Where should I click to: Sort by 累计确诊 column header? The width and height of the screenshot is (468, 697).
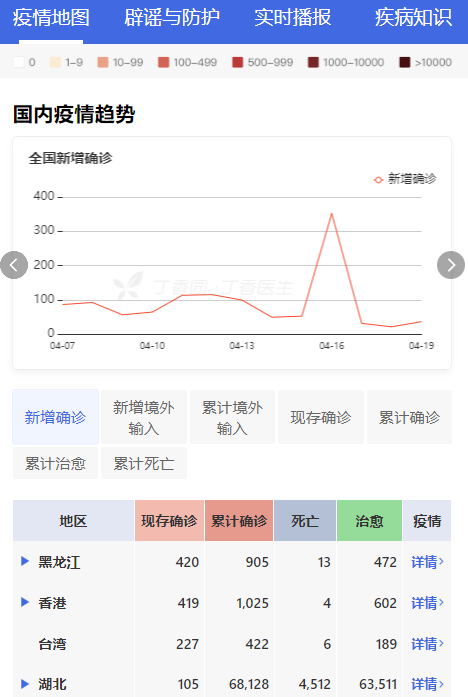pyautogui.click(x=239, y=521)
